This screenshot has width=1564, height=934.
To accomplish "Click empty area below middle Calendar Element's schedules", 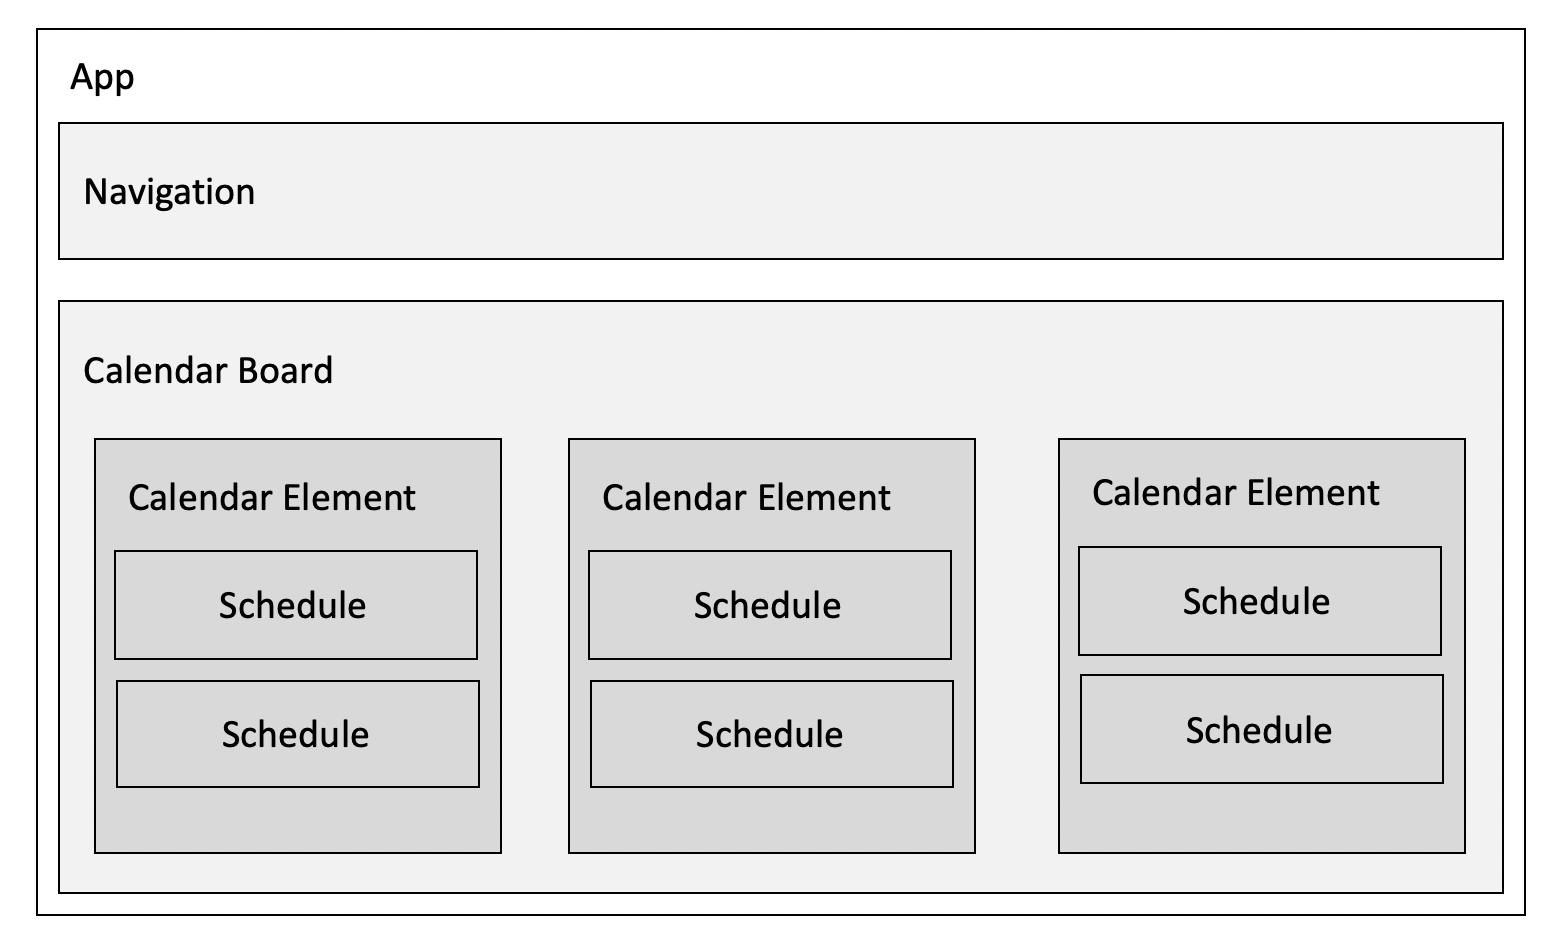I will tap(772, 819).
